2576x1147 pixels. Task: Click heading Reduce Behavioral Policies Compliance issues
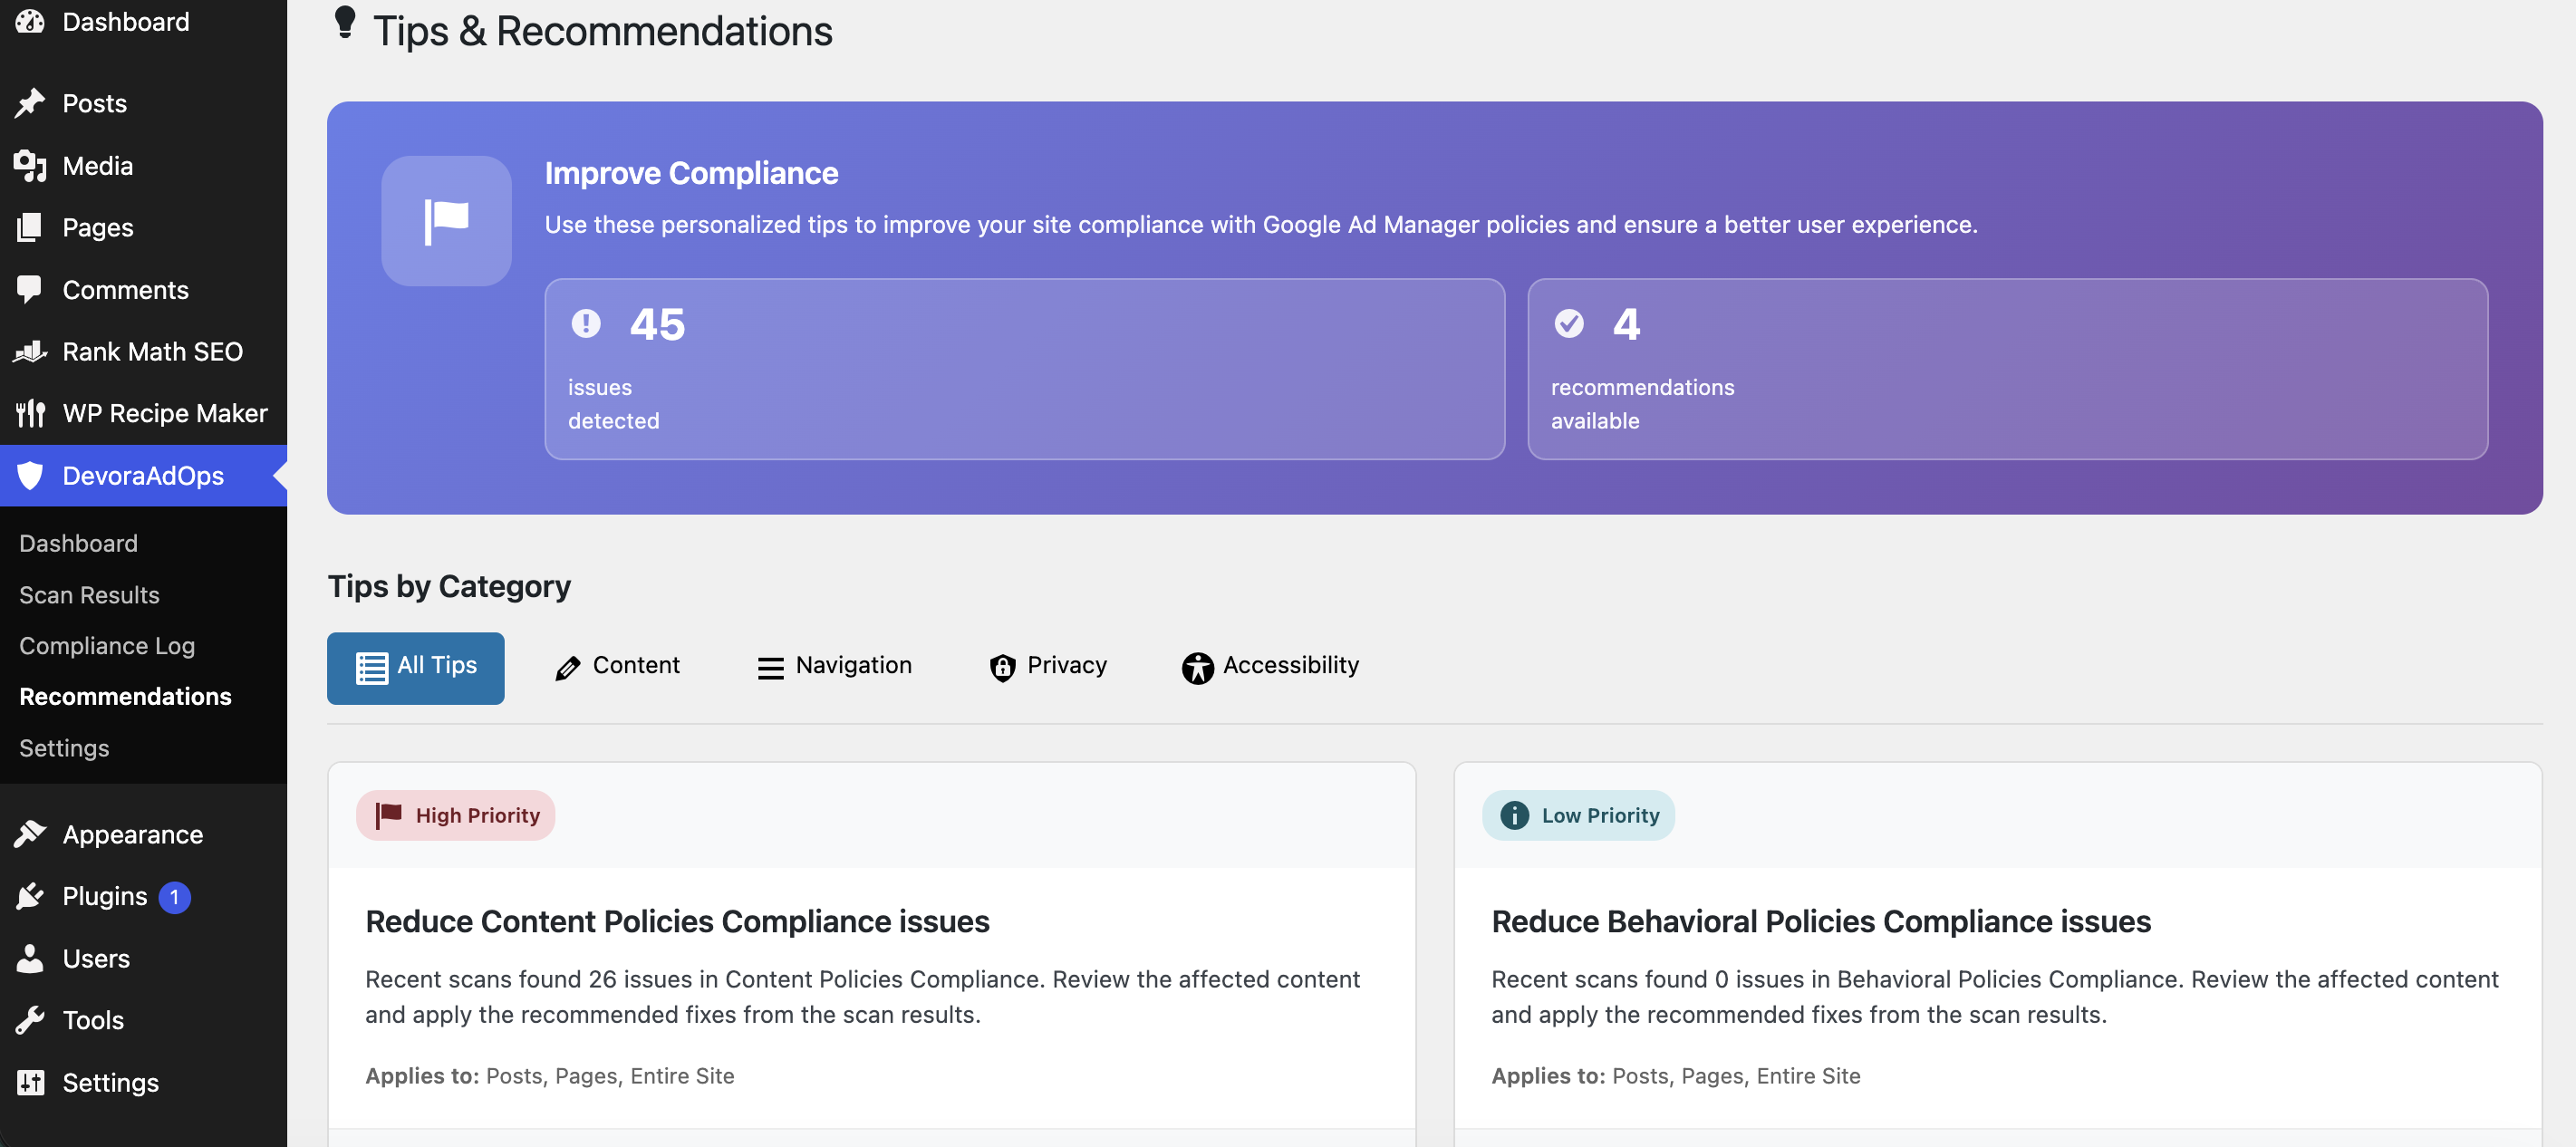pos(1821,921)
